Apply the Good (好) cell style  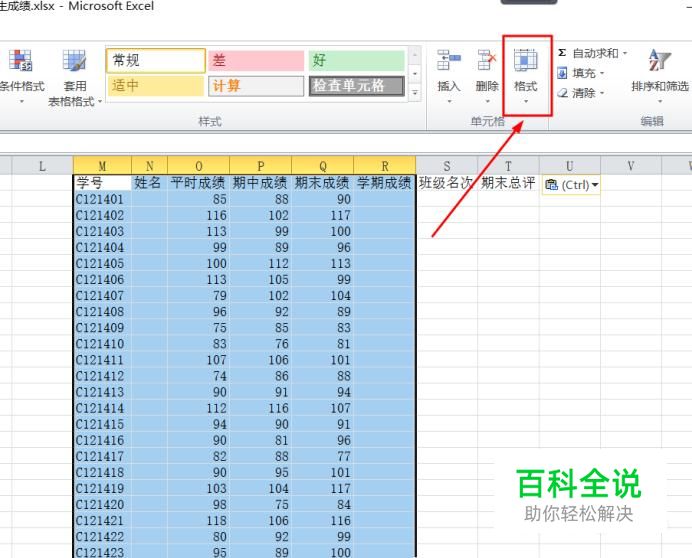(357, 60)
